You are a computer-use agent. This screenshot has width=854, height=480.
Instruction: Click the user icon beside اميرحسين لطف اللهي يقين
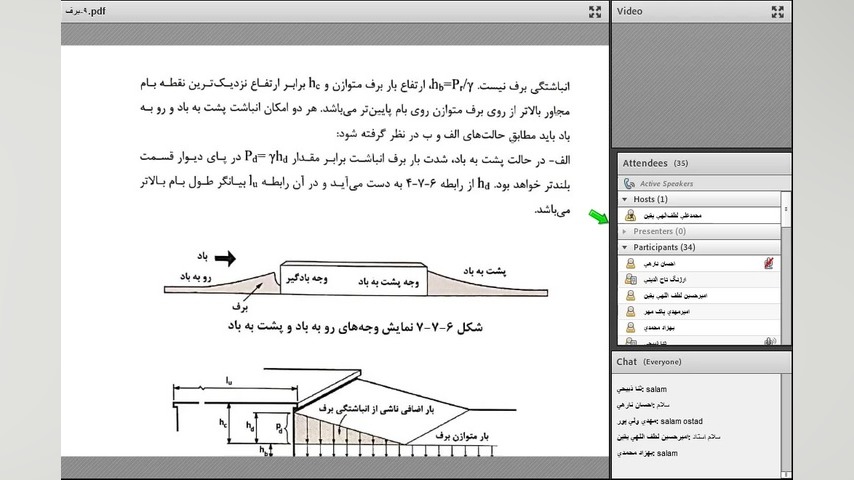[630, 295]
